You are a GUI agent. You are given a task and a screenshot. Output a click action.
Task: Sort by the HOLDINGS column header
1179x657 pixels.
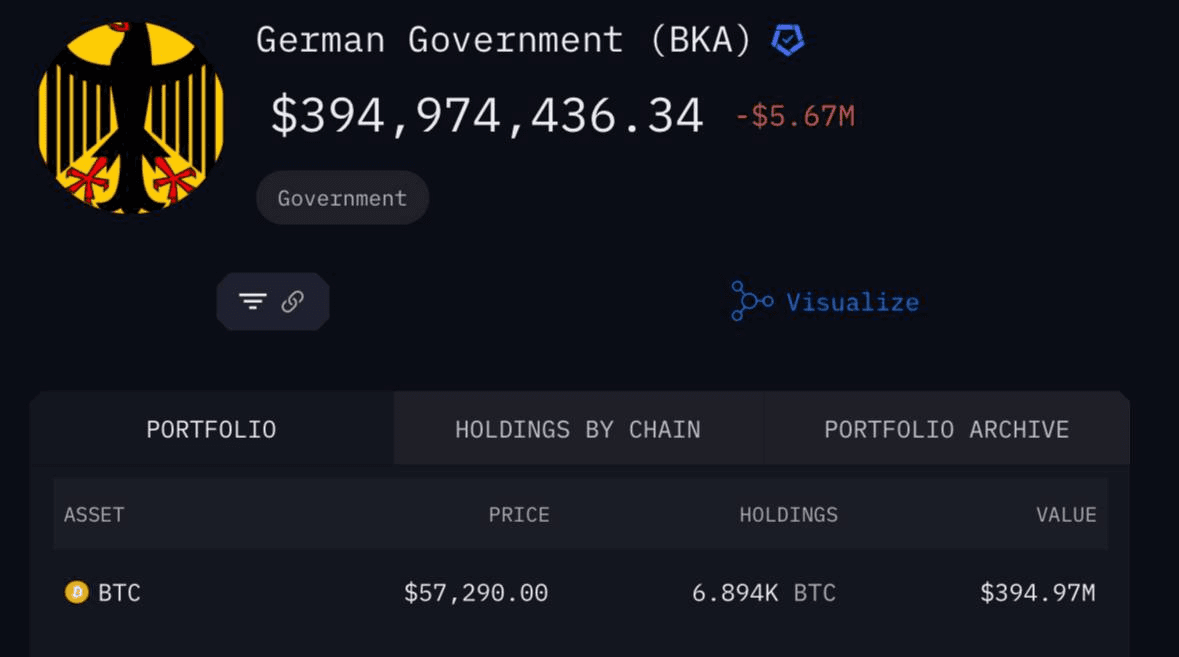tap(789, 514)
